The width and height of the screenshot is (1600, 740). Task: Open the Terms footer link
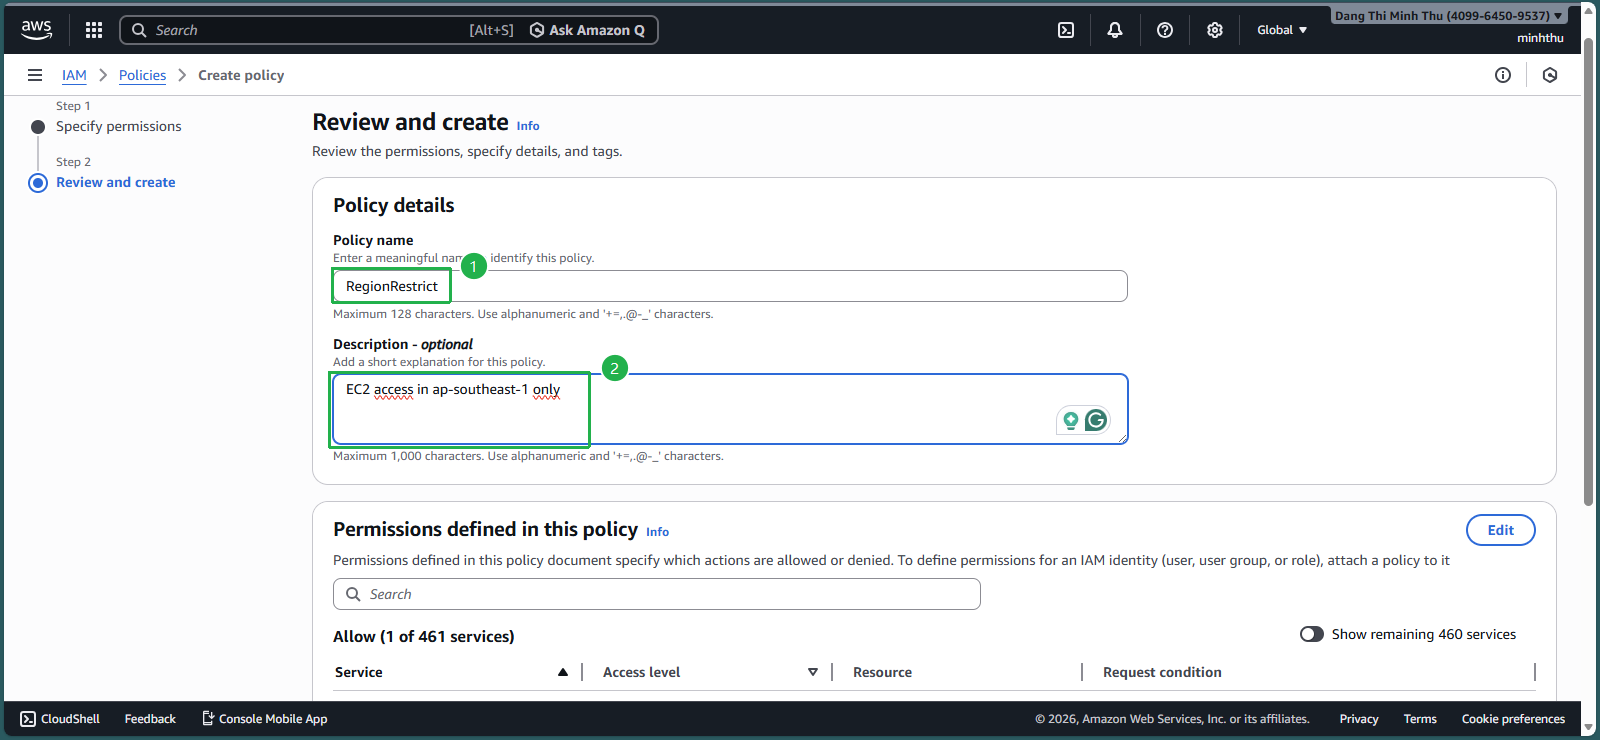[x=1420, y=719]
